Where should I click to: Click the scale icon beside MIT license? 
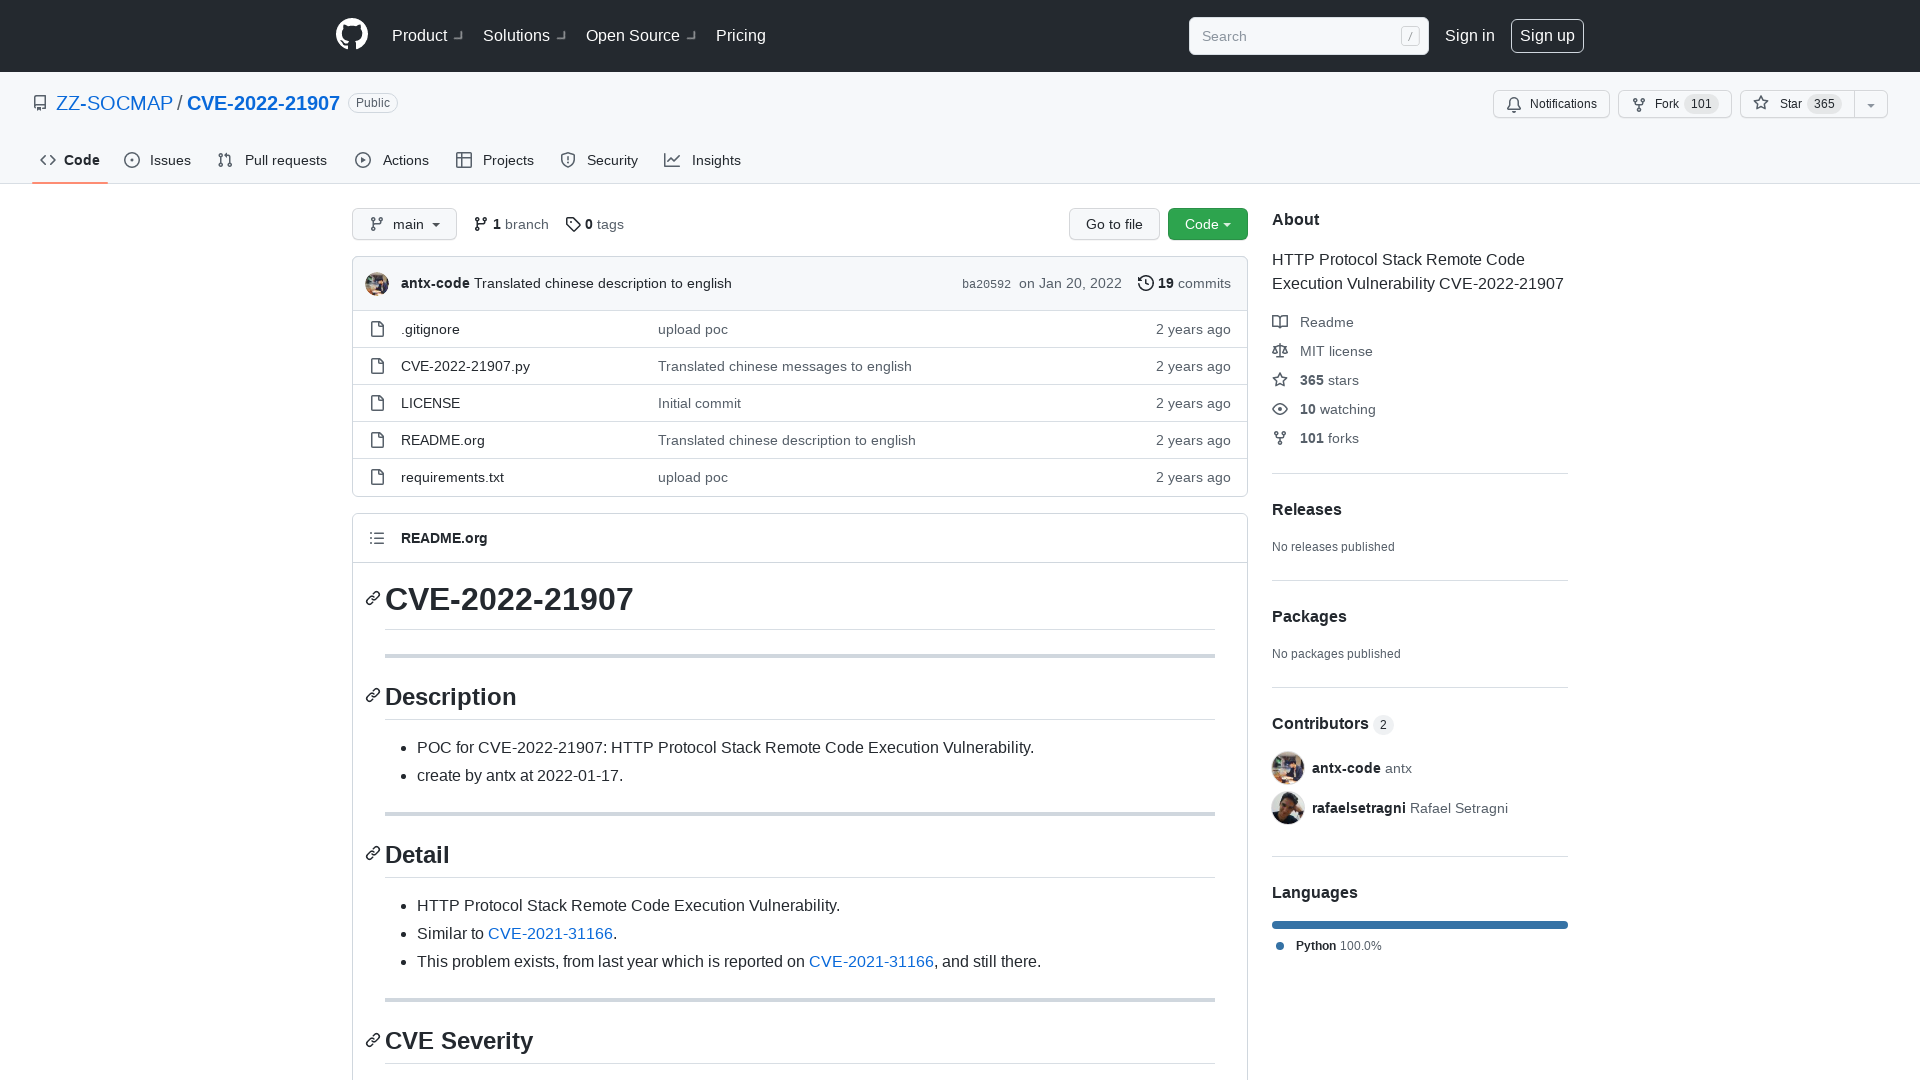click(1280, 351)
